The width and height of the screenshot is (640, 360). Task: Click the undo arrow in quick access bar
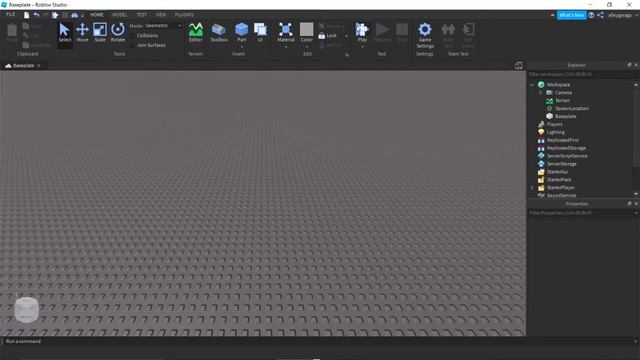tap(36, 15)
